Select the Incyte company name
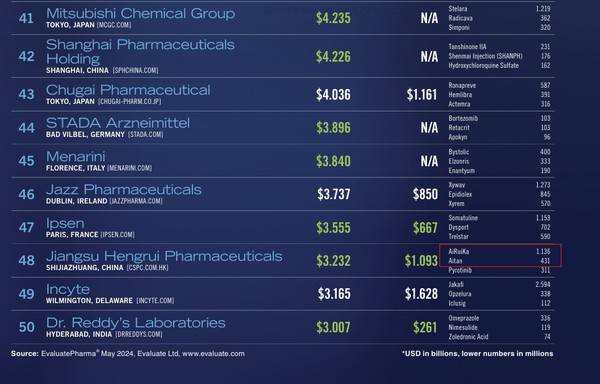 [x=68, y=290]
